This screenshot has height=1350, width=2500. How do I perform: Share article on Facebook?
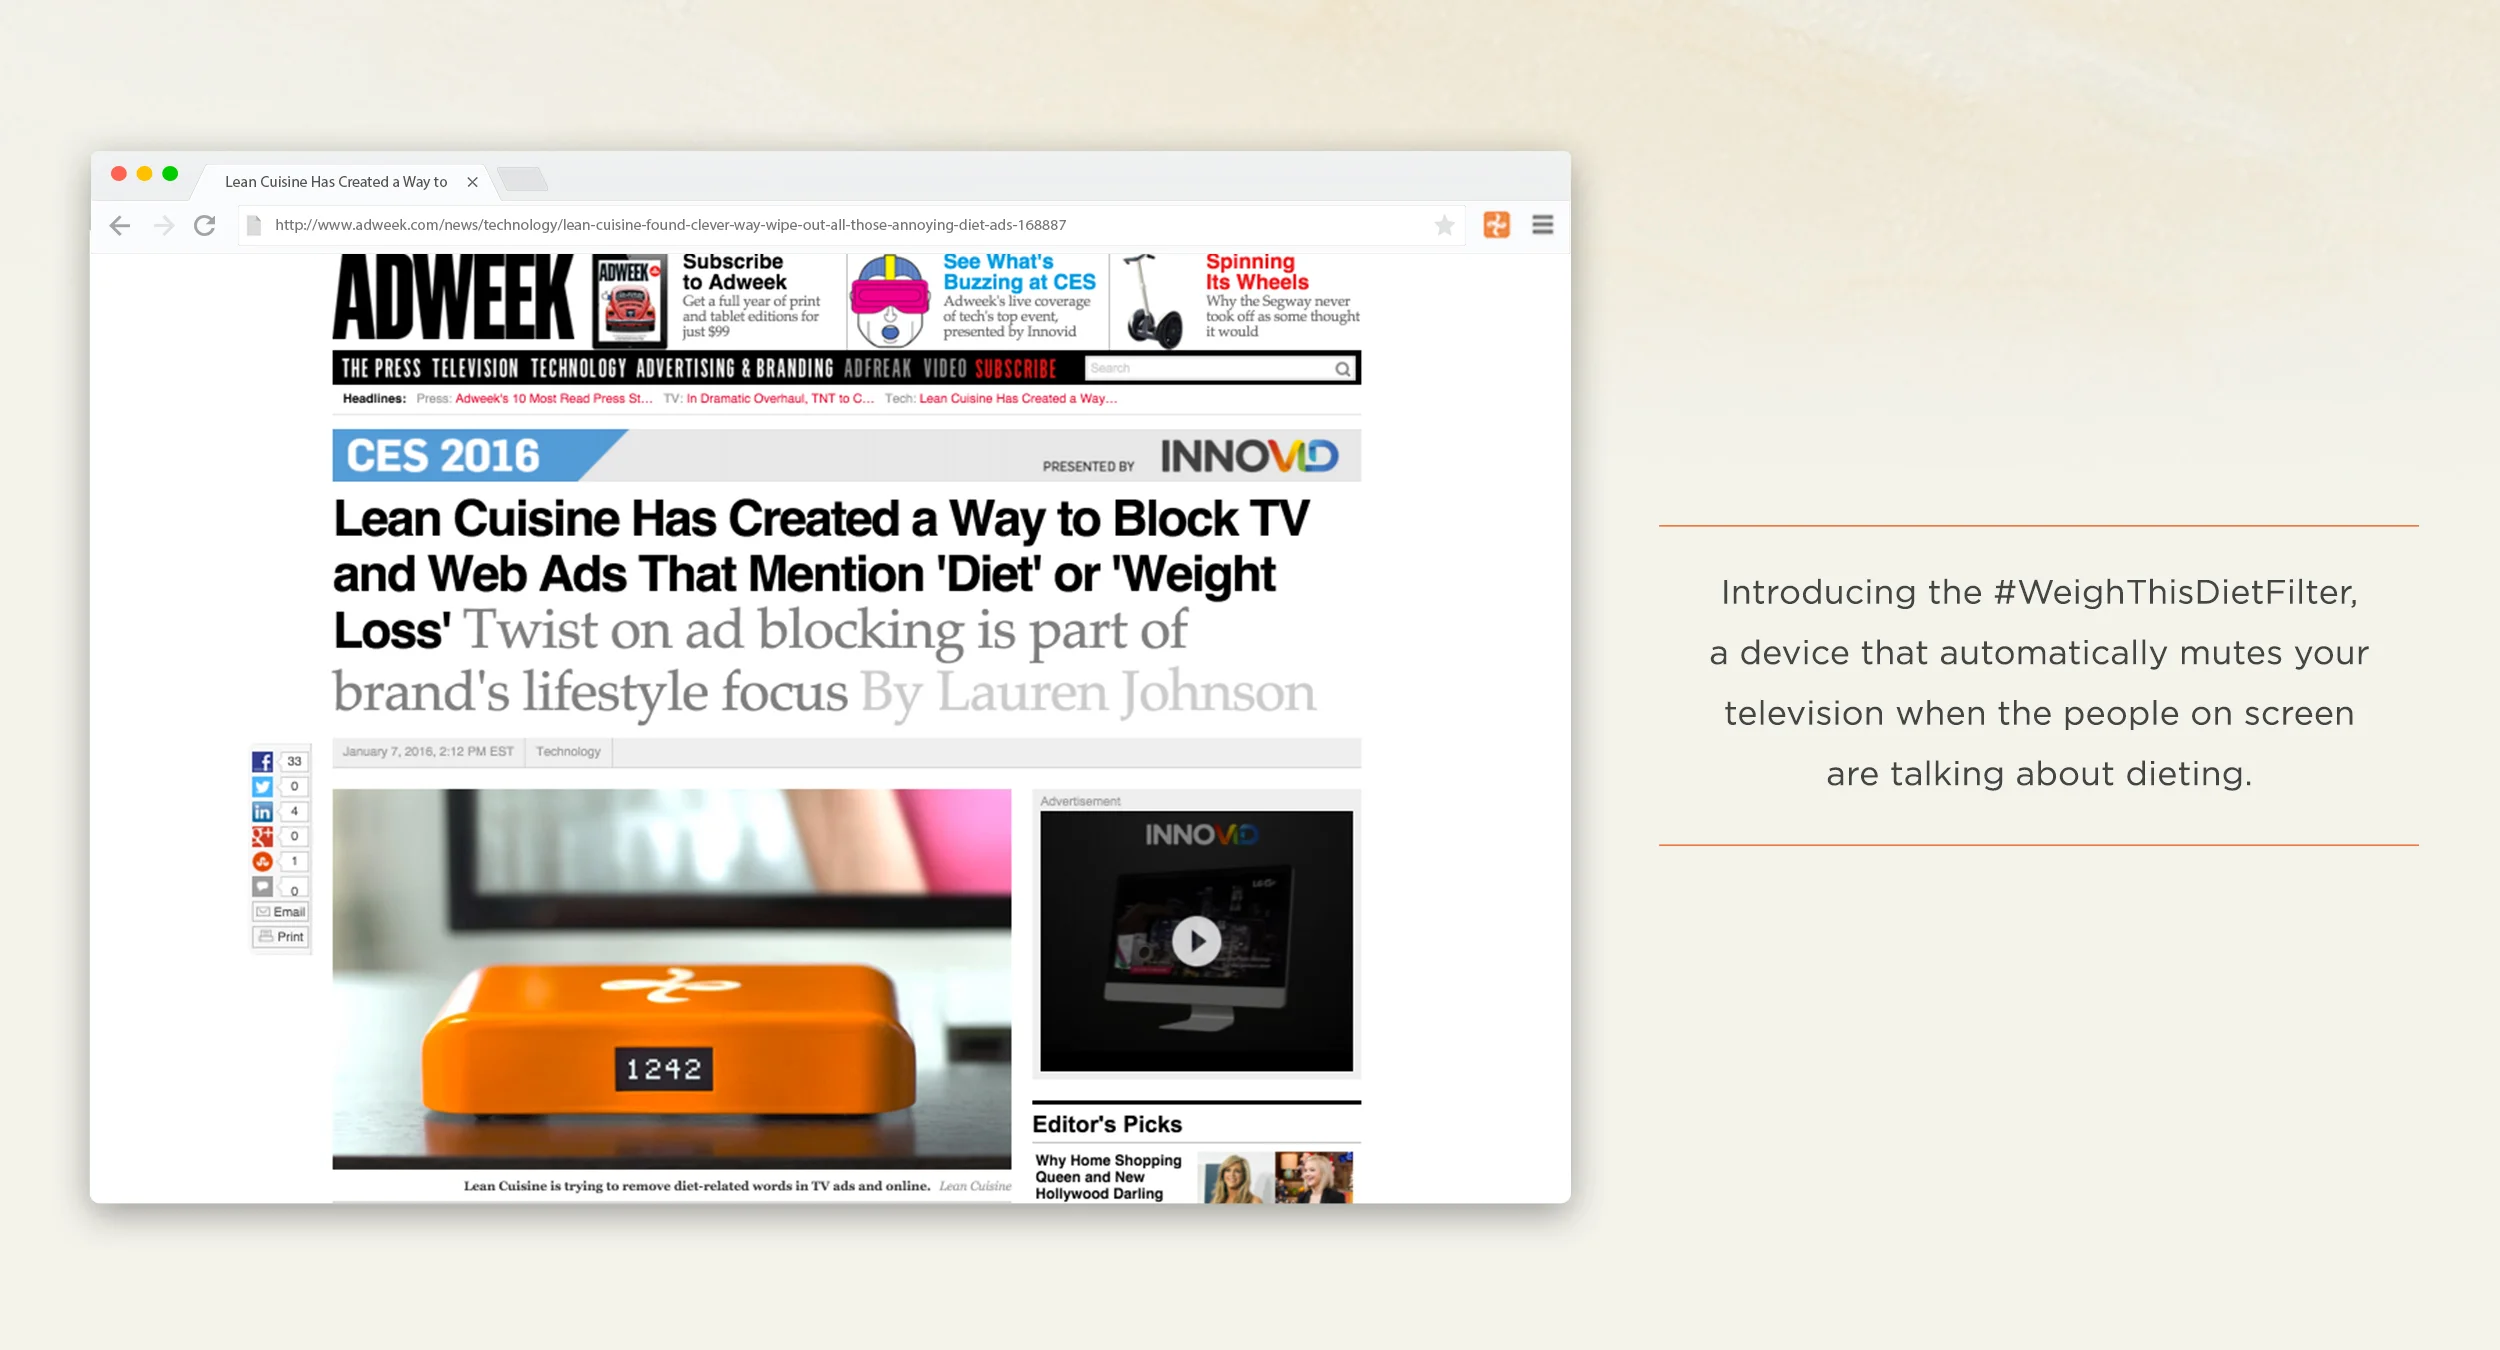point(262,761)
